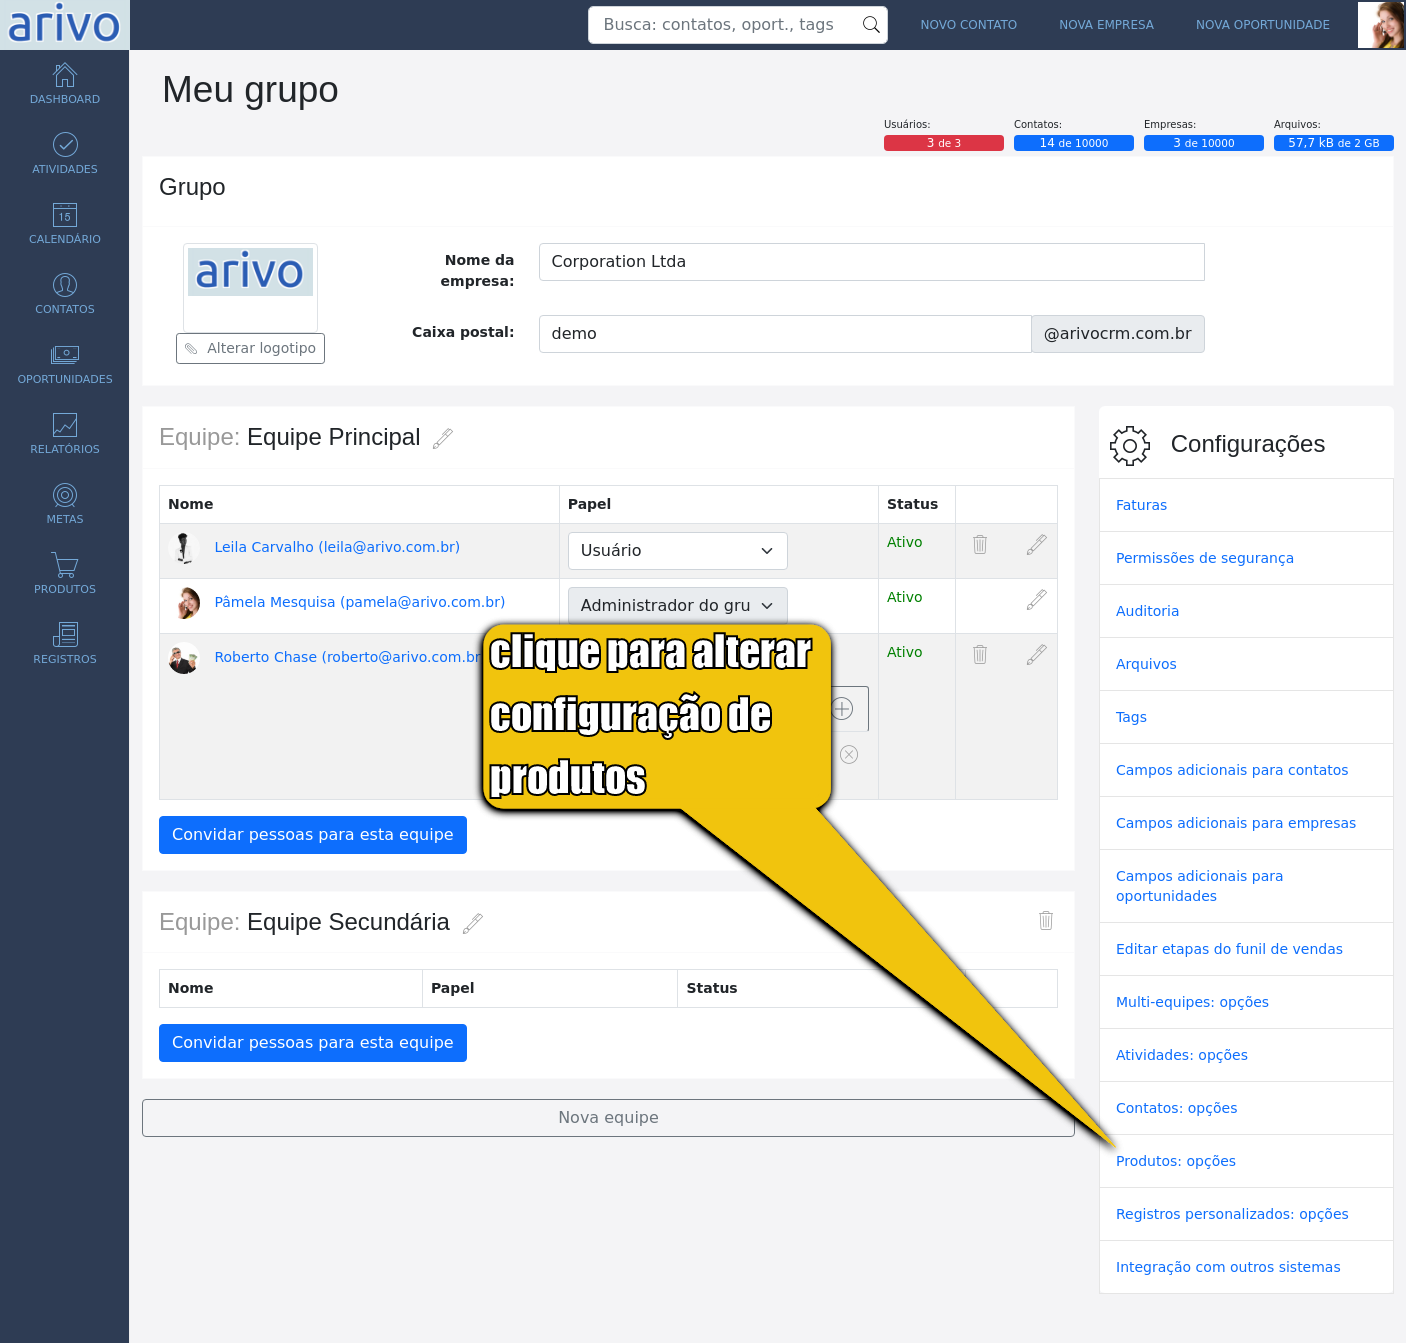Open Multi-equipes: opções link
Viewport: 1406px width, 1343px height.
click(1192, 1002)
